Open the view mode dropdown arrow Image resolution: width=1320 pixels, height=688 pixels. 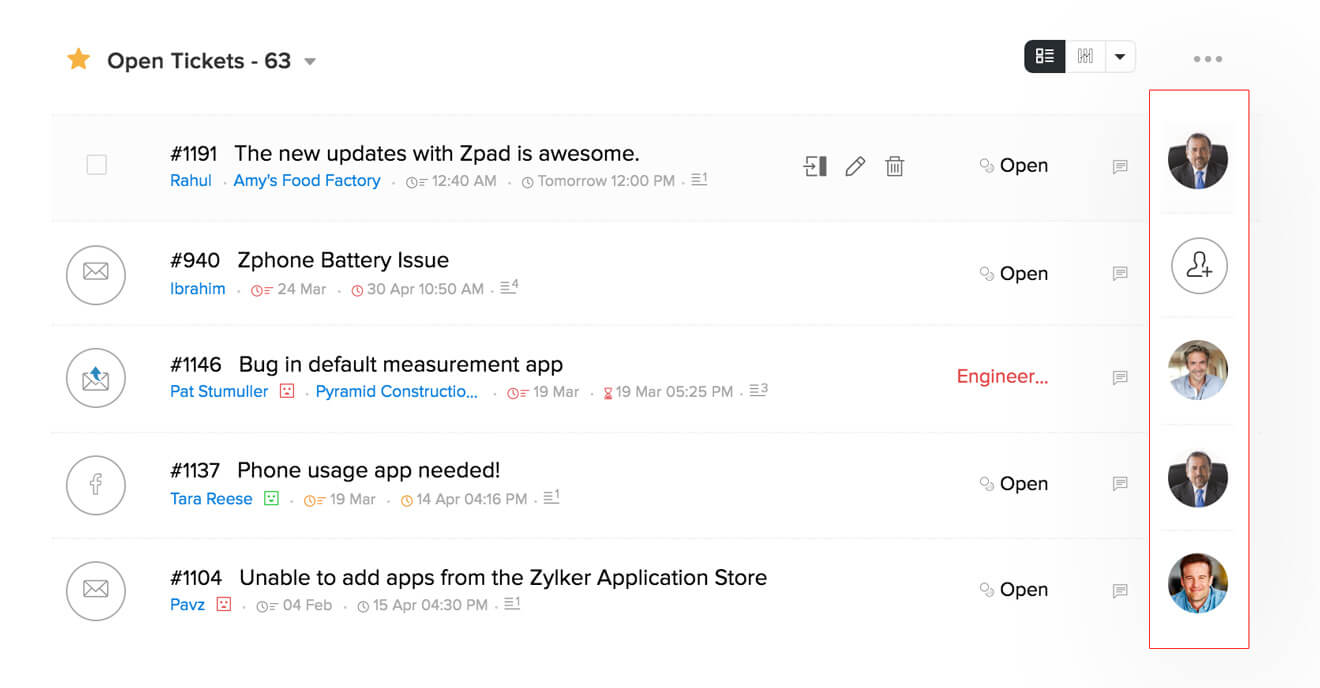tap(1120, 57)
